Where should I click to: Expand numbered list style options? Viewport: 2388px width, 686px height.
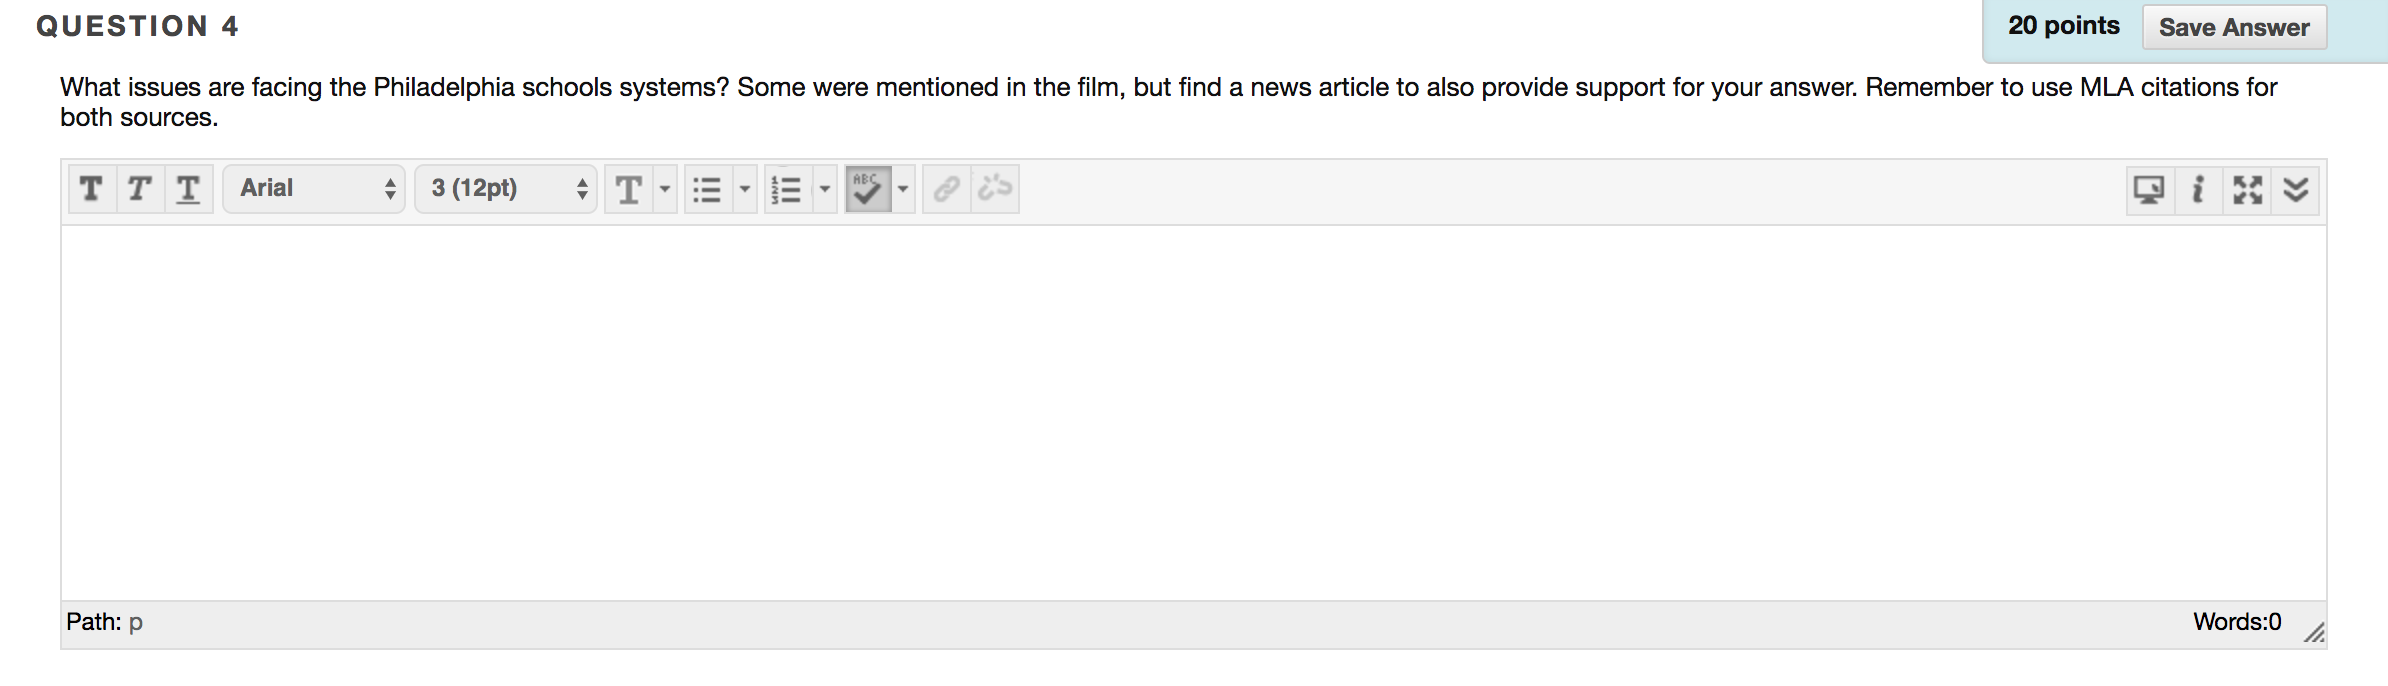(825, 189)
